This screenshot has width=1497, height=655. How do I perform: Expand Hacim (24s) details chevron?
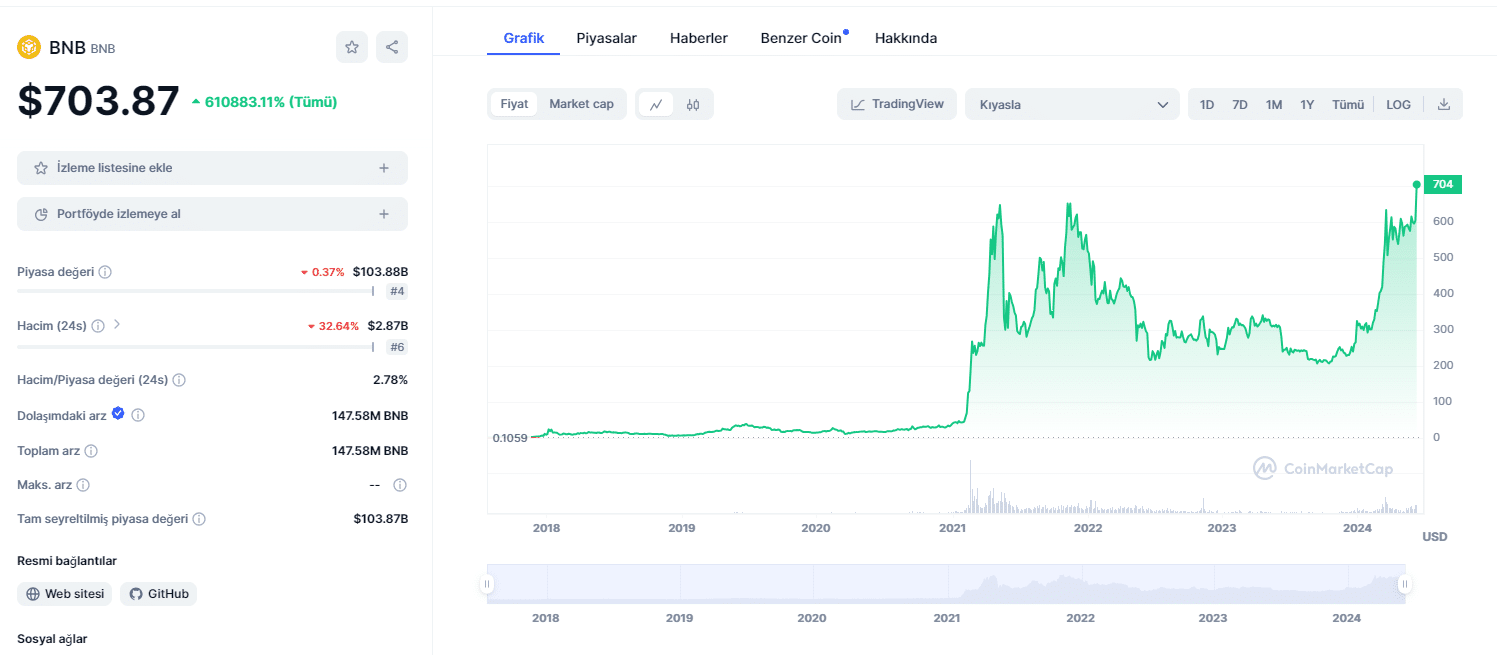pos(116,324)
